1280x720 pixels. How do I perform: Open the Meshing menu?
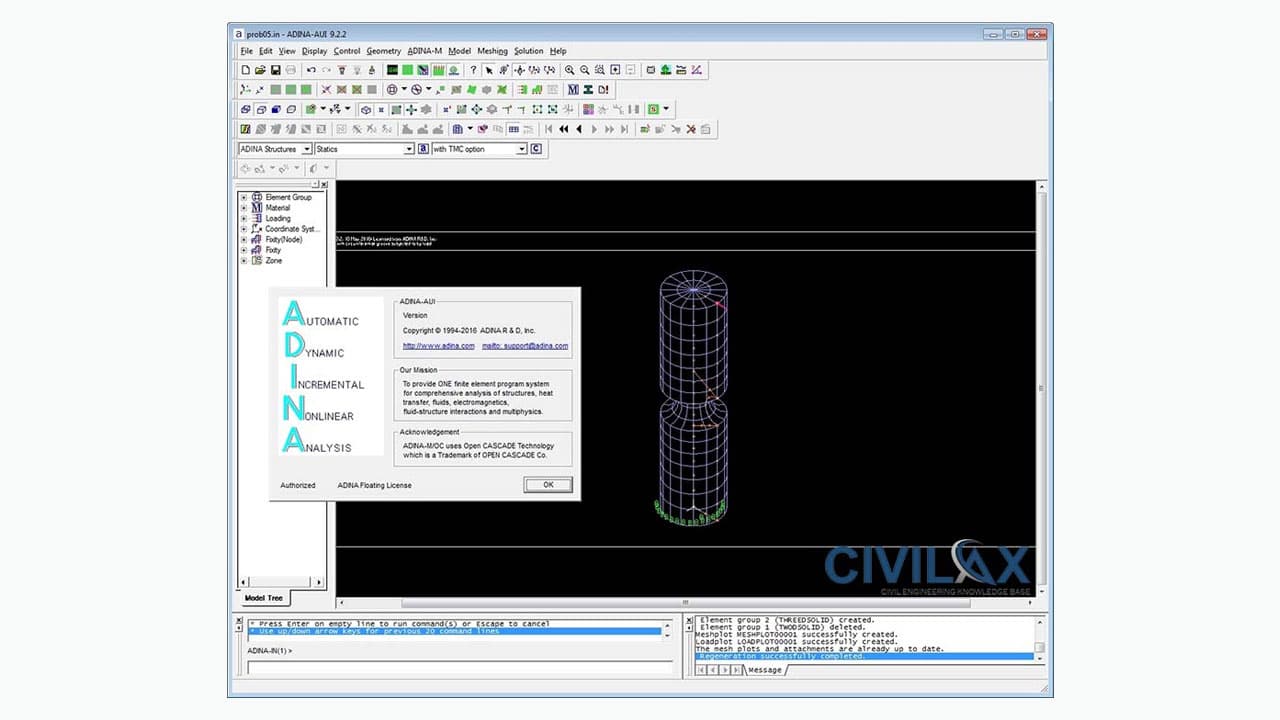pyautogui.click(x=492, y=51)
